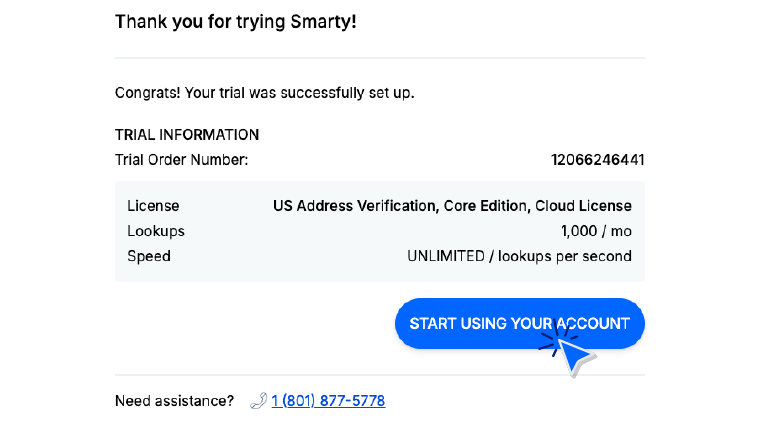
Task: Click the 'Need assistance?' text
Action: pos(174,401)
